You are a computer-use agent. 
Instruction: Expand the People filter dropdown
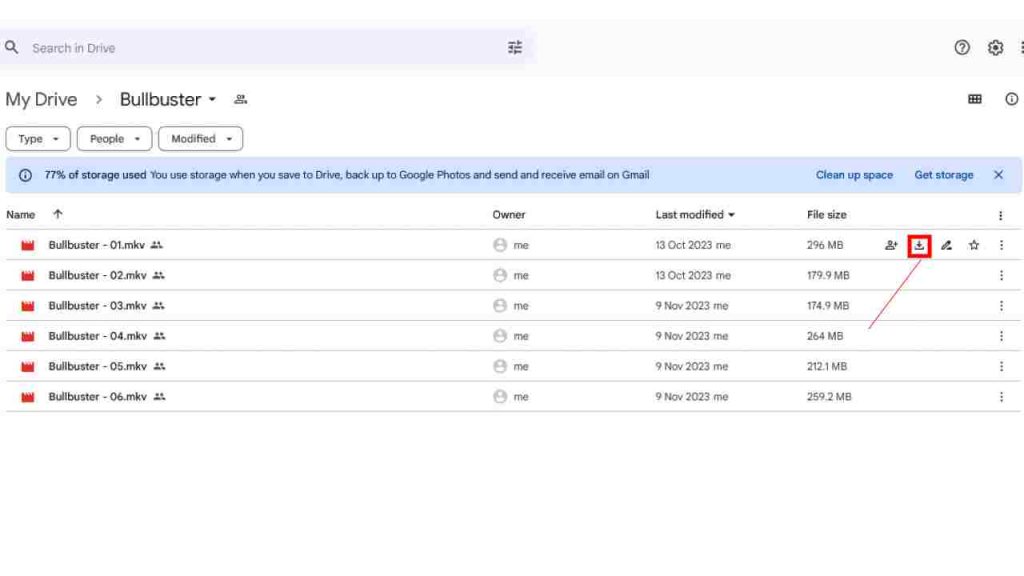click(x=114, y=138)
